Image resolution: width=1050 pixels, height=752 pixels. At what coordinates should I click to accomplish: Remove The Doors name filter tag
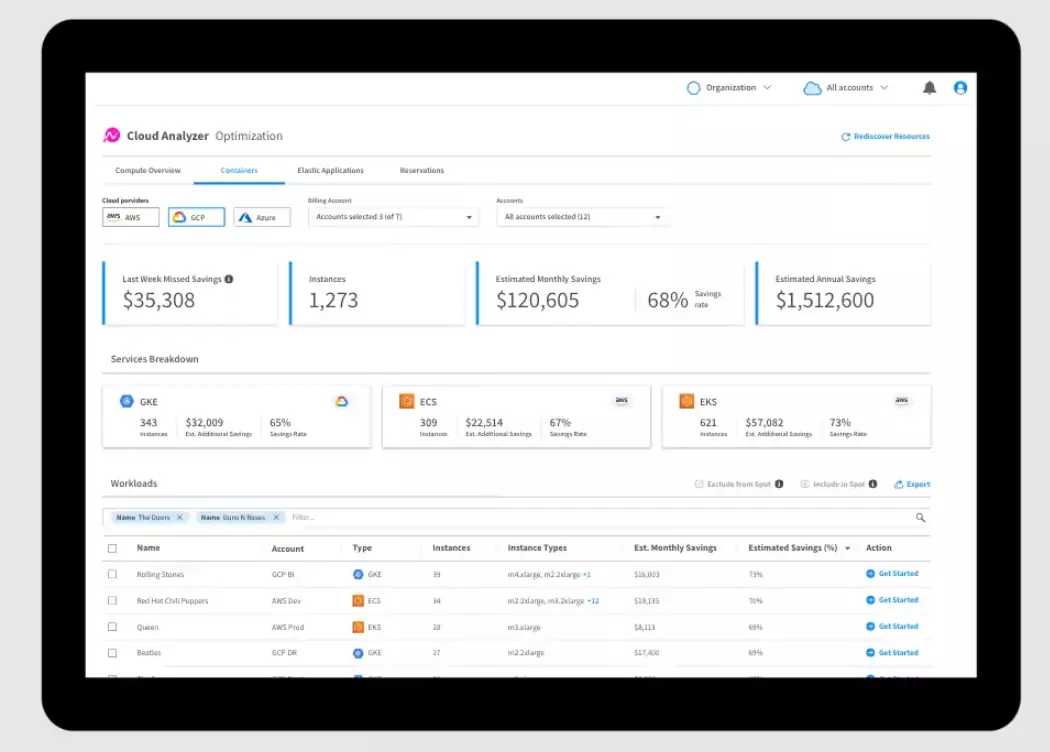tap(180, 517)
